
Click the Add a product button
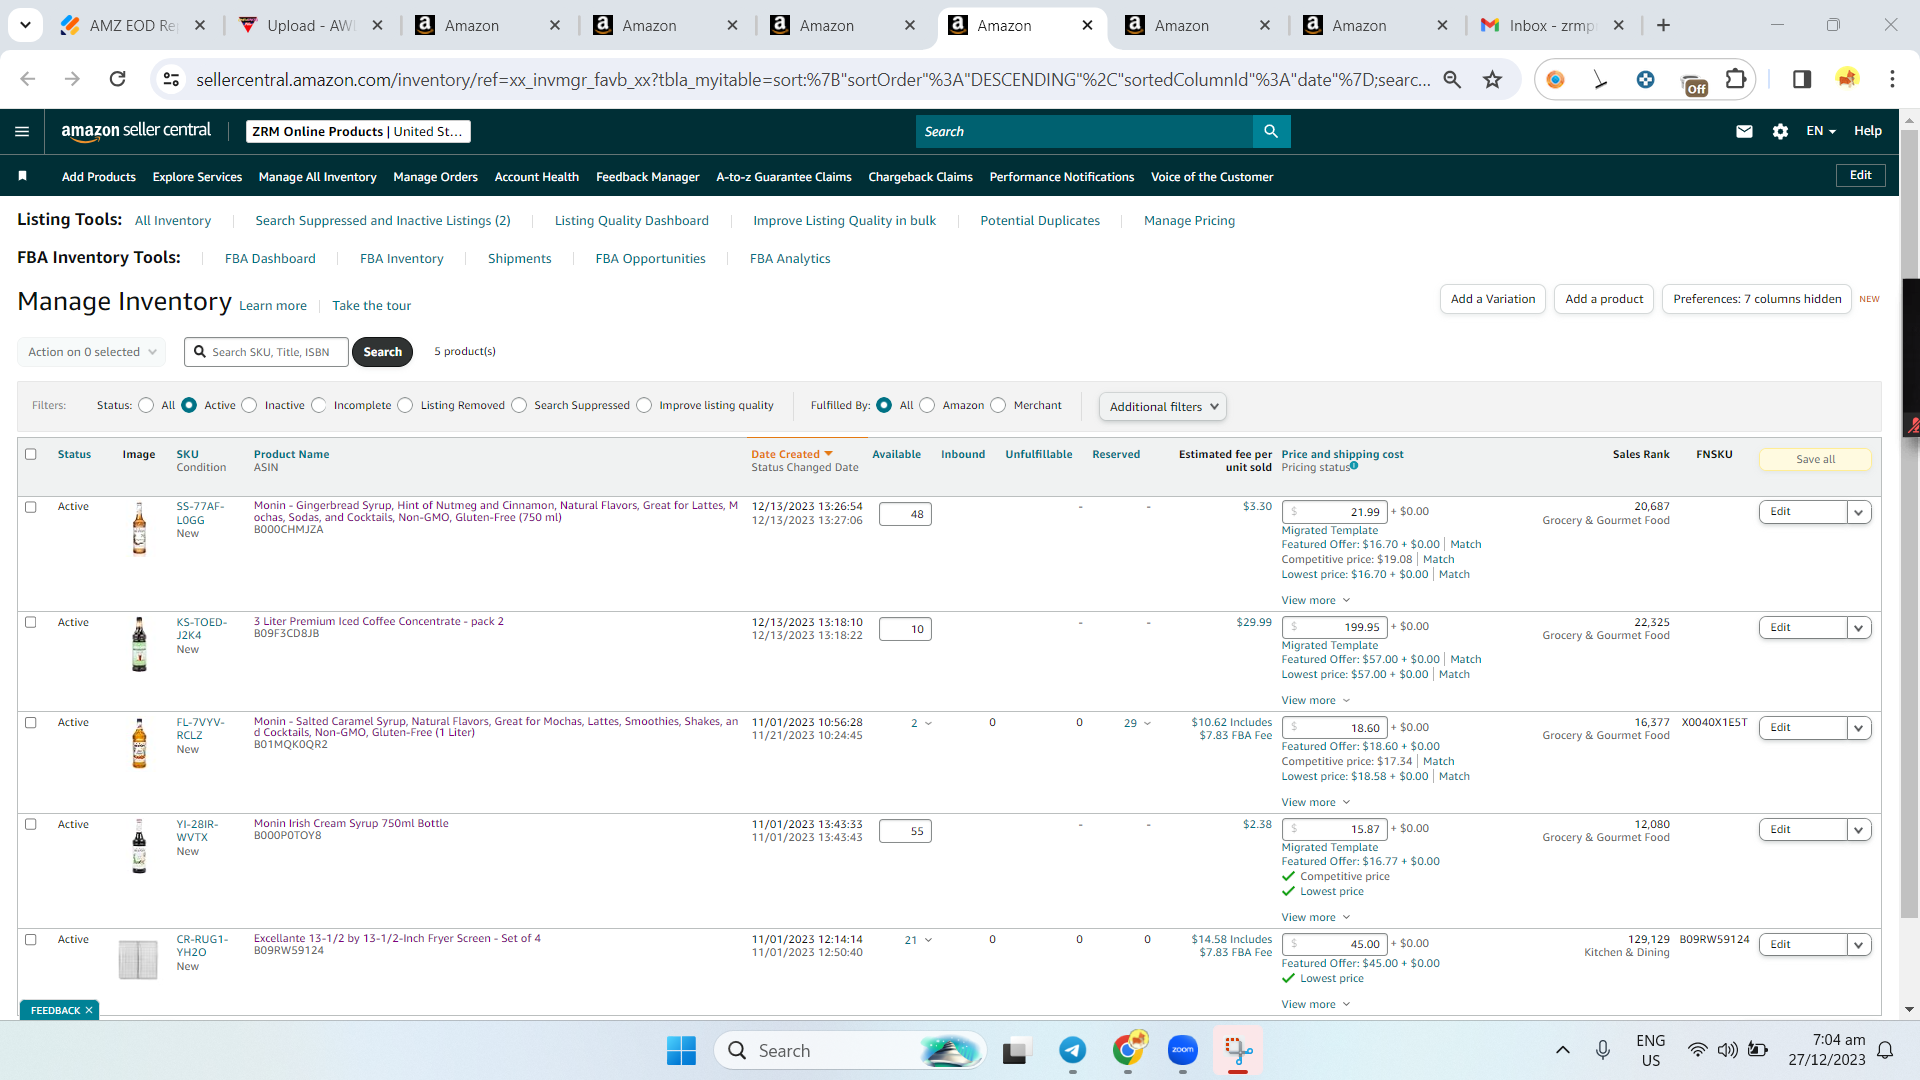[x=1603, y=299]
